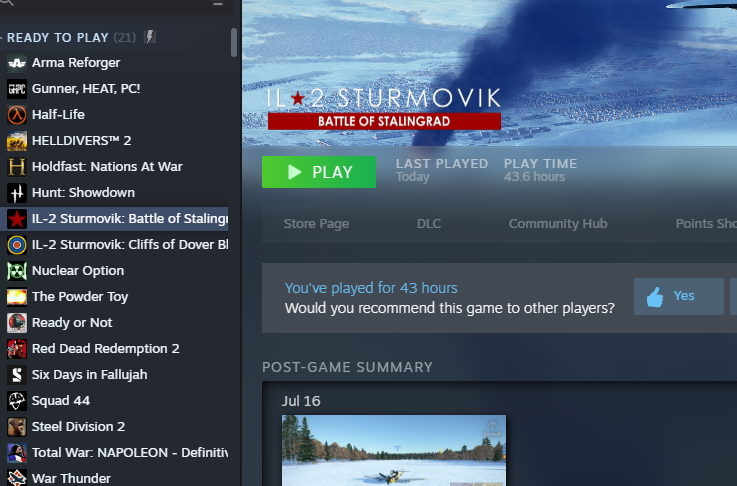Click the '43.6 hours' play time value

pyautogui.click(x=534, y=177)
